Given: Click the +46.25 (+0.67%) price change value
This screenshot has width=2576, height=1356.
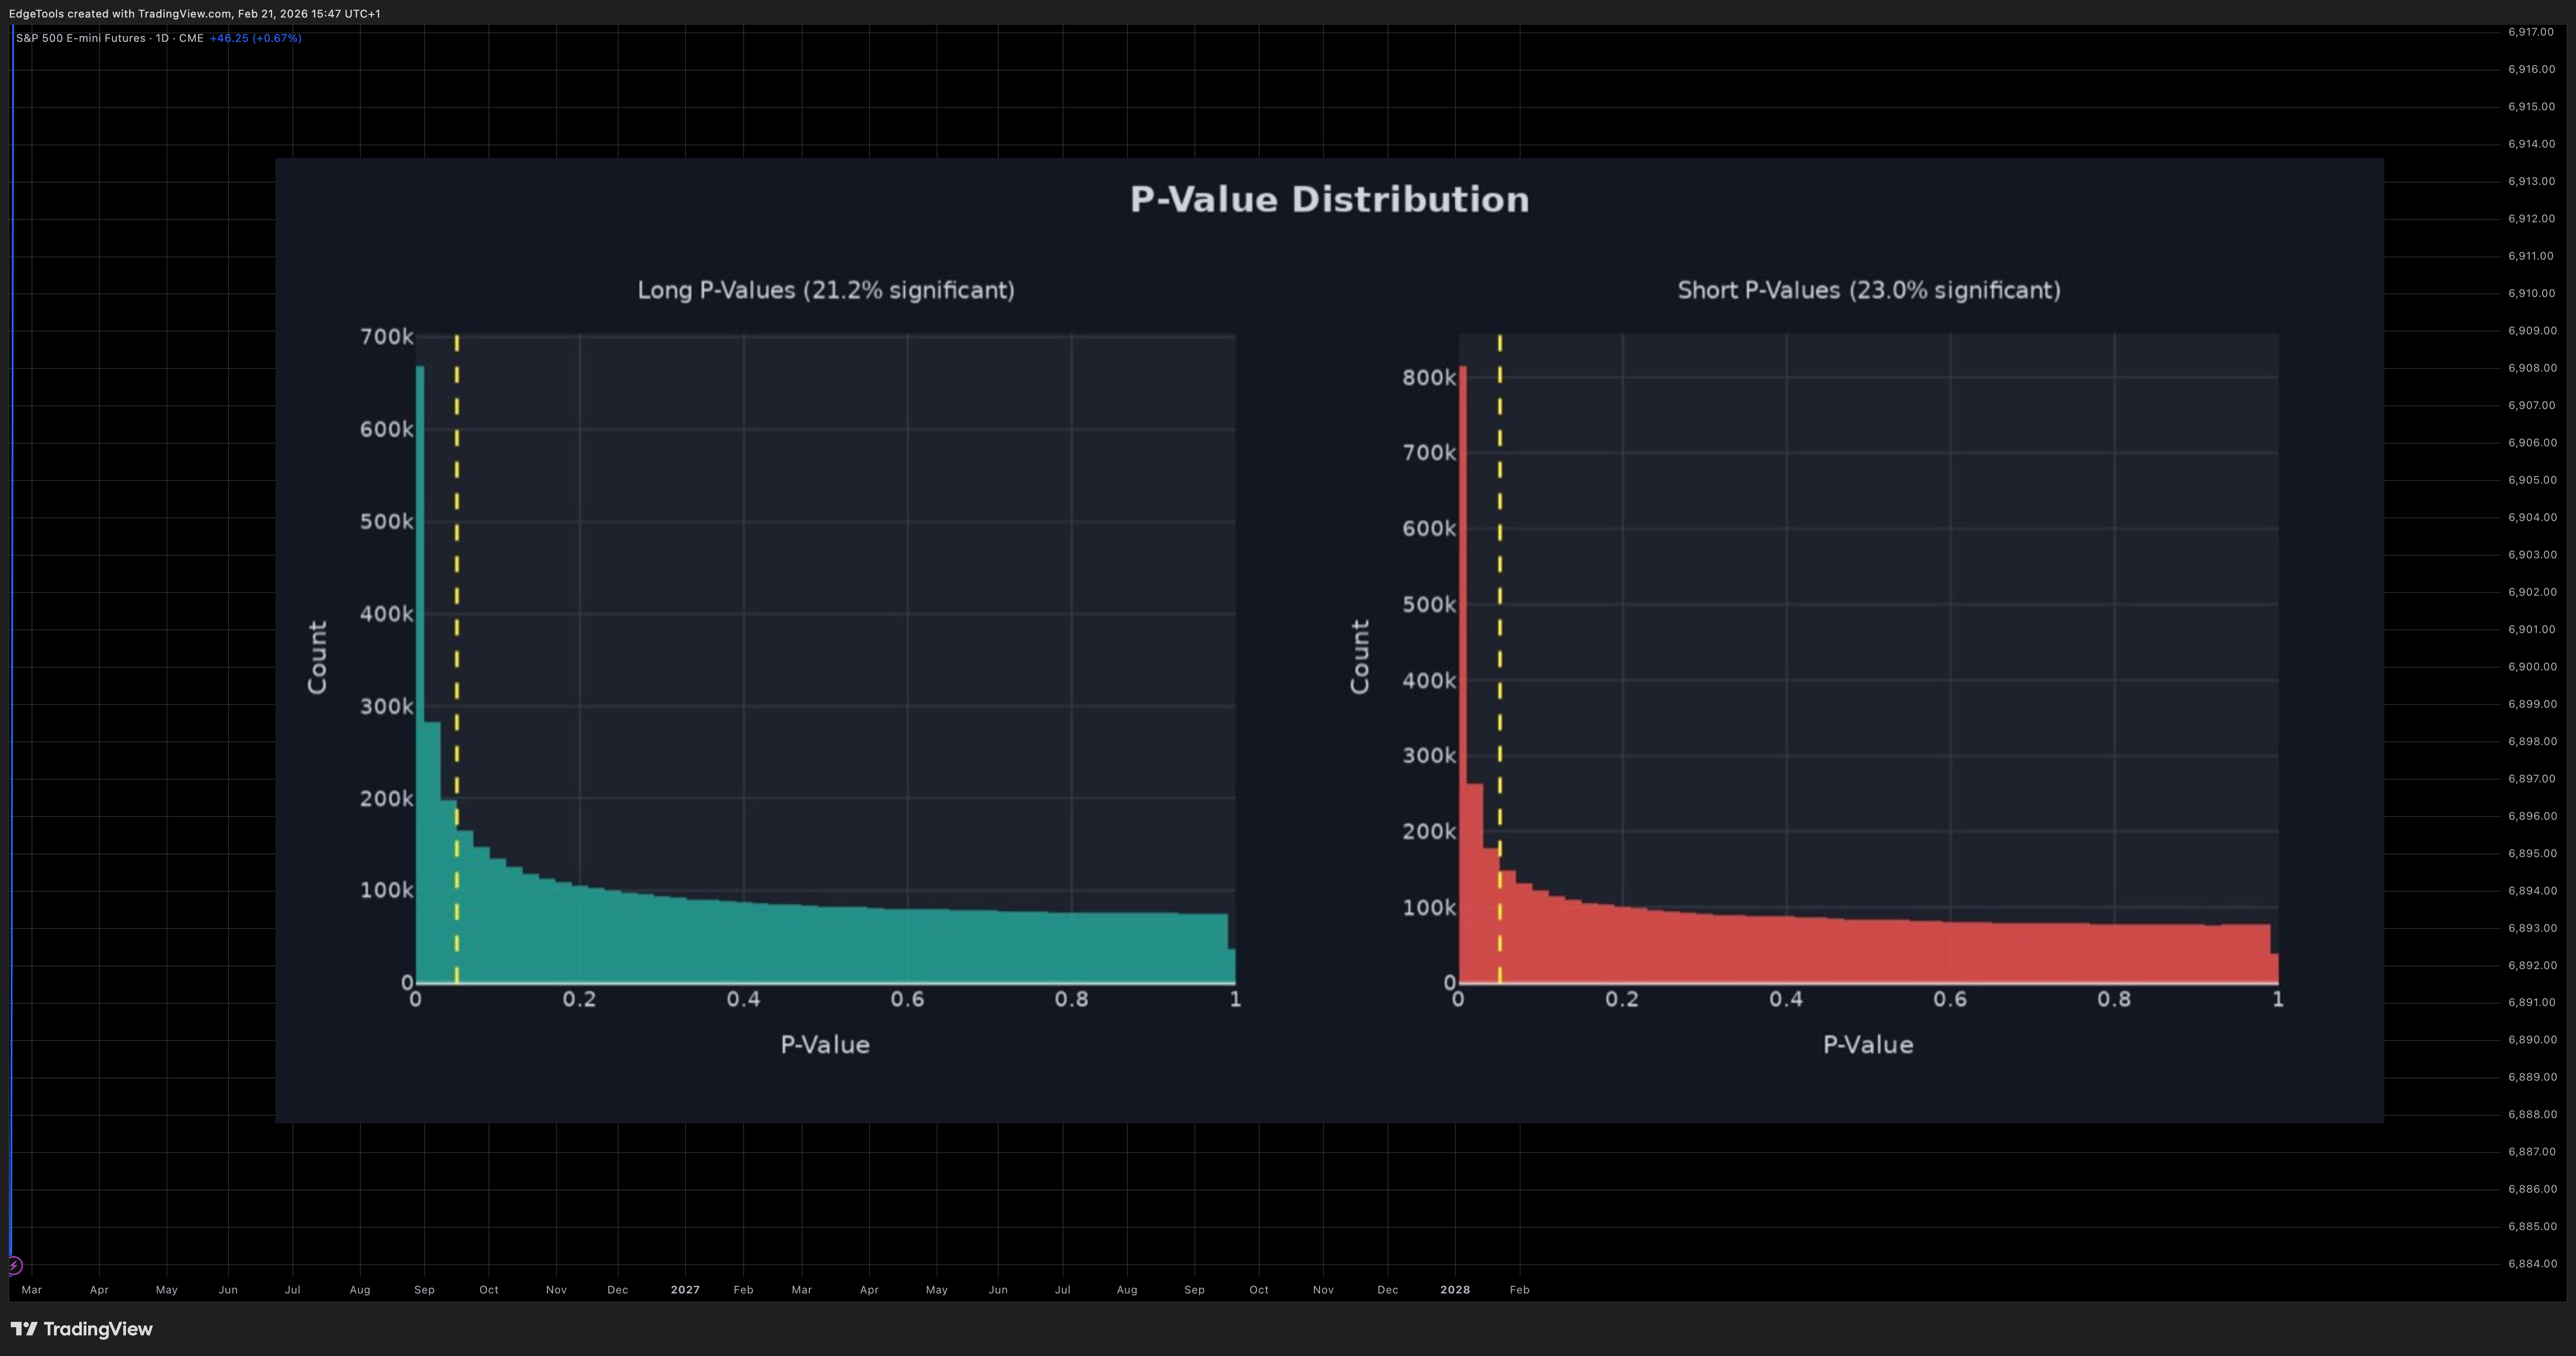Looking at the screenshot, I should (255, 38).
